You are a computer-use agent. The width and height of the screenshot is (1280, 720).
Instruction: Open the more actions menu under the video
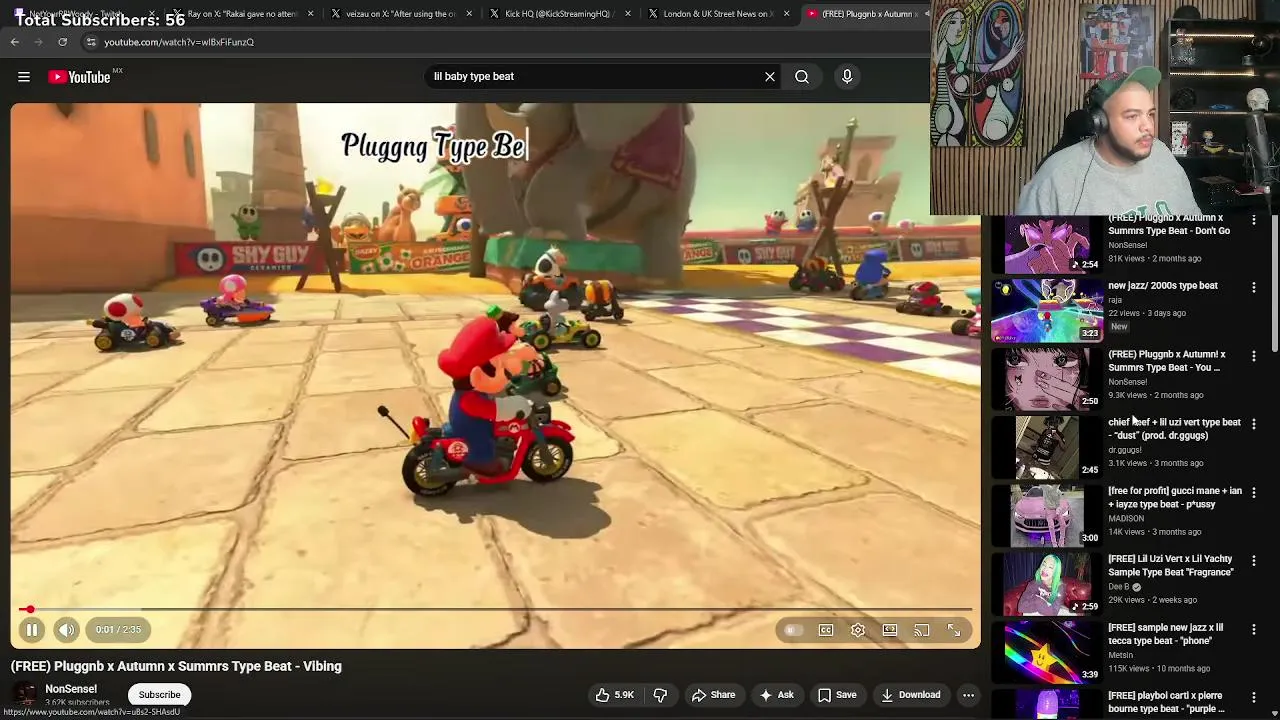pos(968,695)
